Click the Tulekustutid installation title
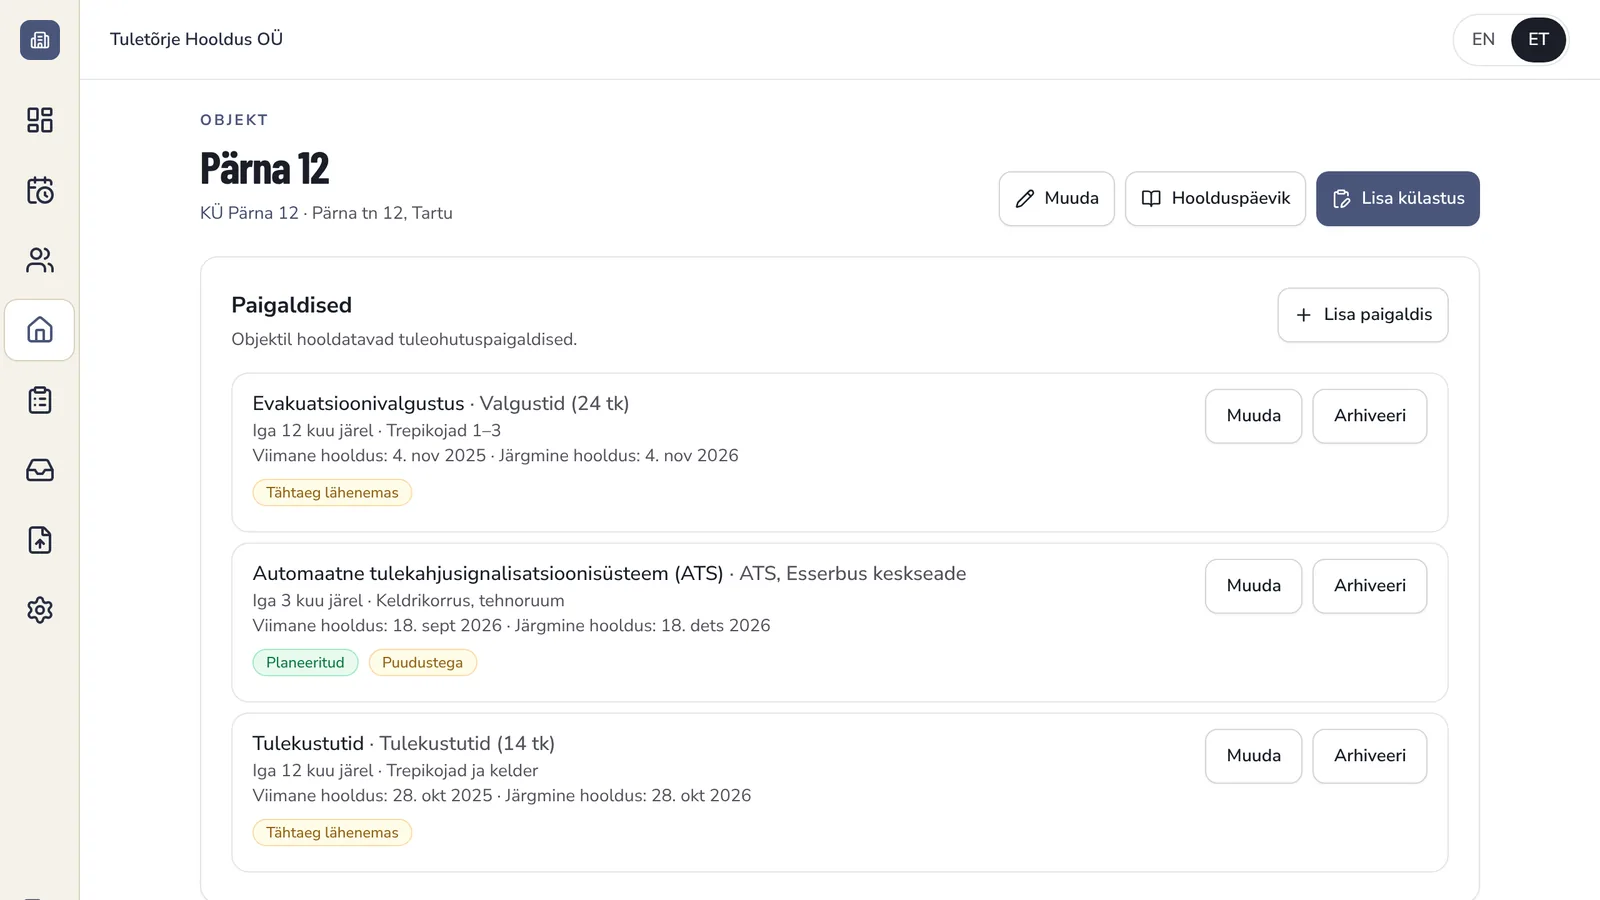1600x900 pixels. pos(308,743)
